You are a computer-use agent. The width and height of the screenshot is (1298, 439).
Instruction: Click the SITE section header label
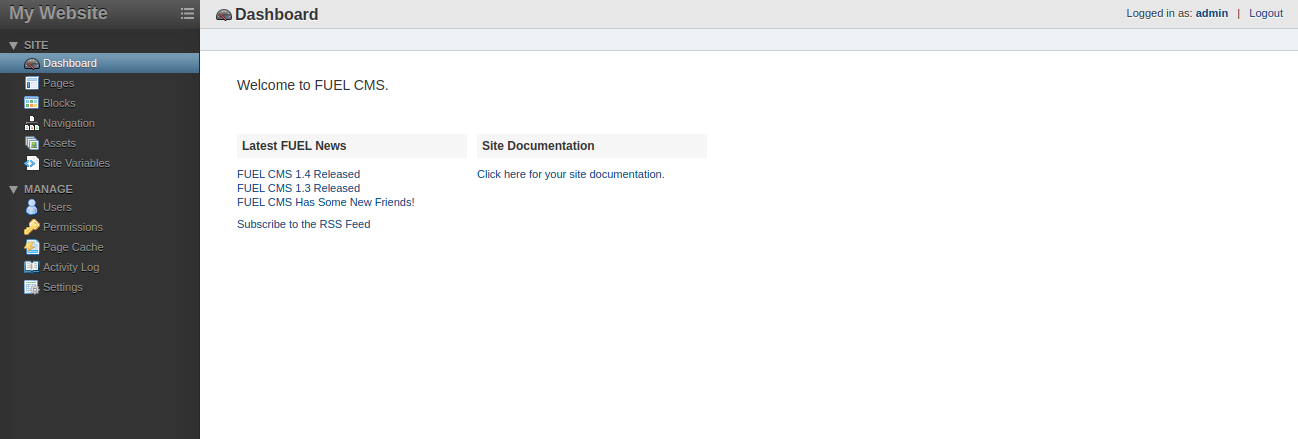(36, 45)
